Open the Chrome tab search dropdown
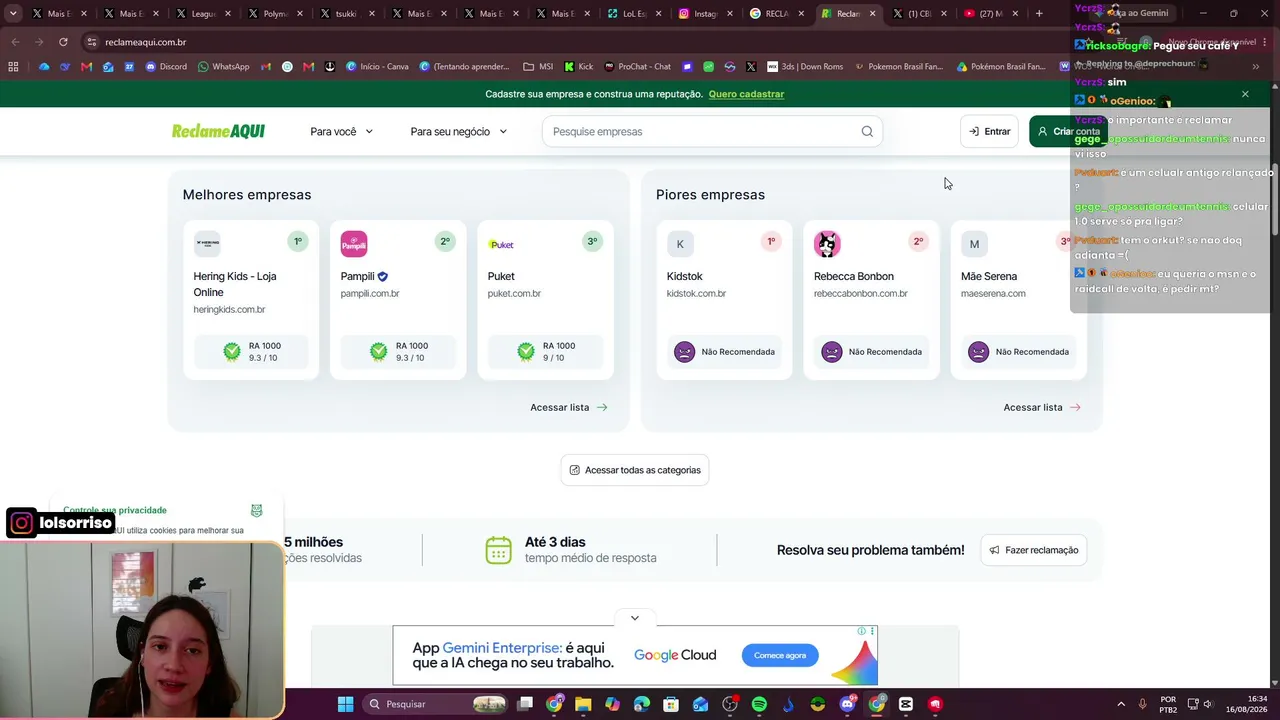1280x720 pixels. pos(13,14)
